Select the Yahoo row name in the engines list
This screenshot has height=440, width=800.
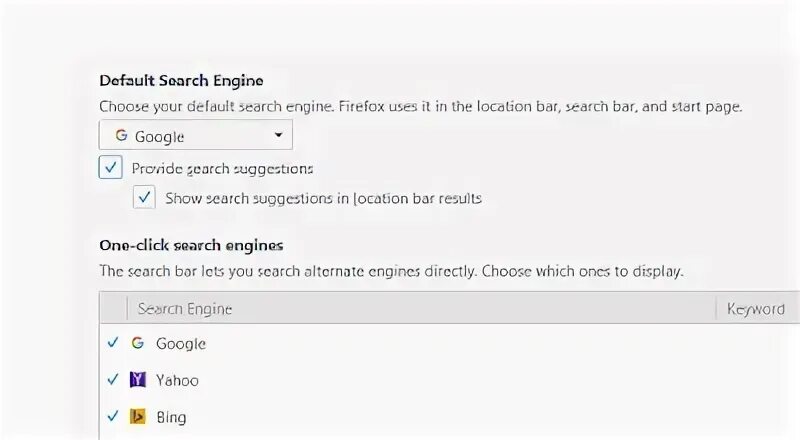(177, 380)
